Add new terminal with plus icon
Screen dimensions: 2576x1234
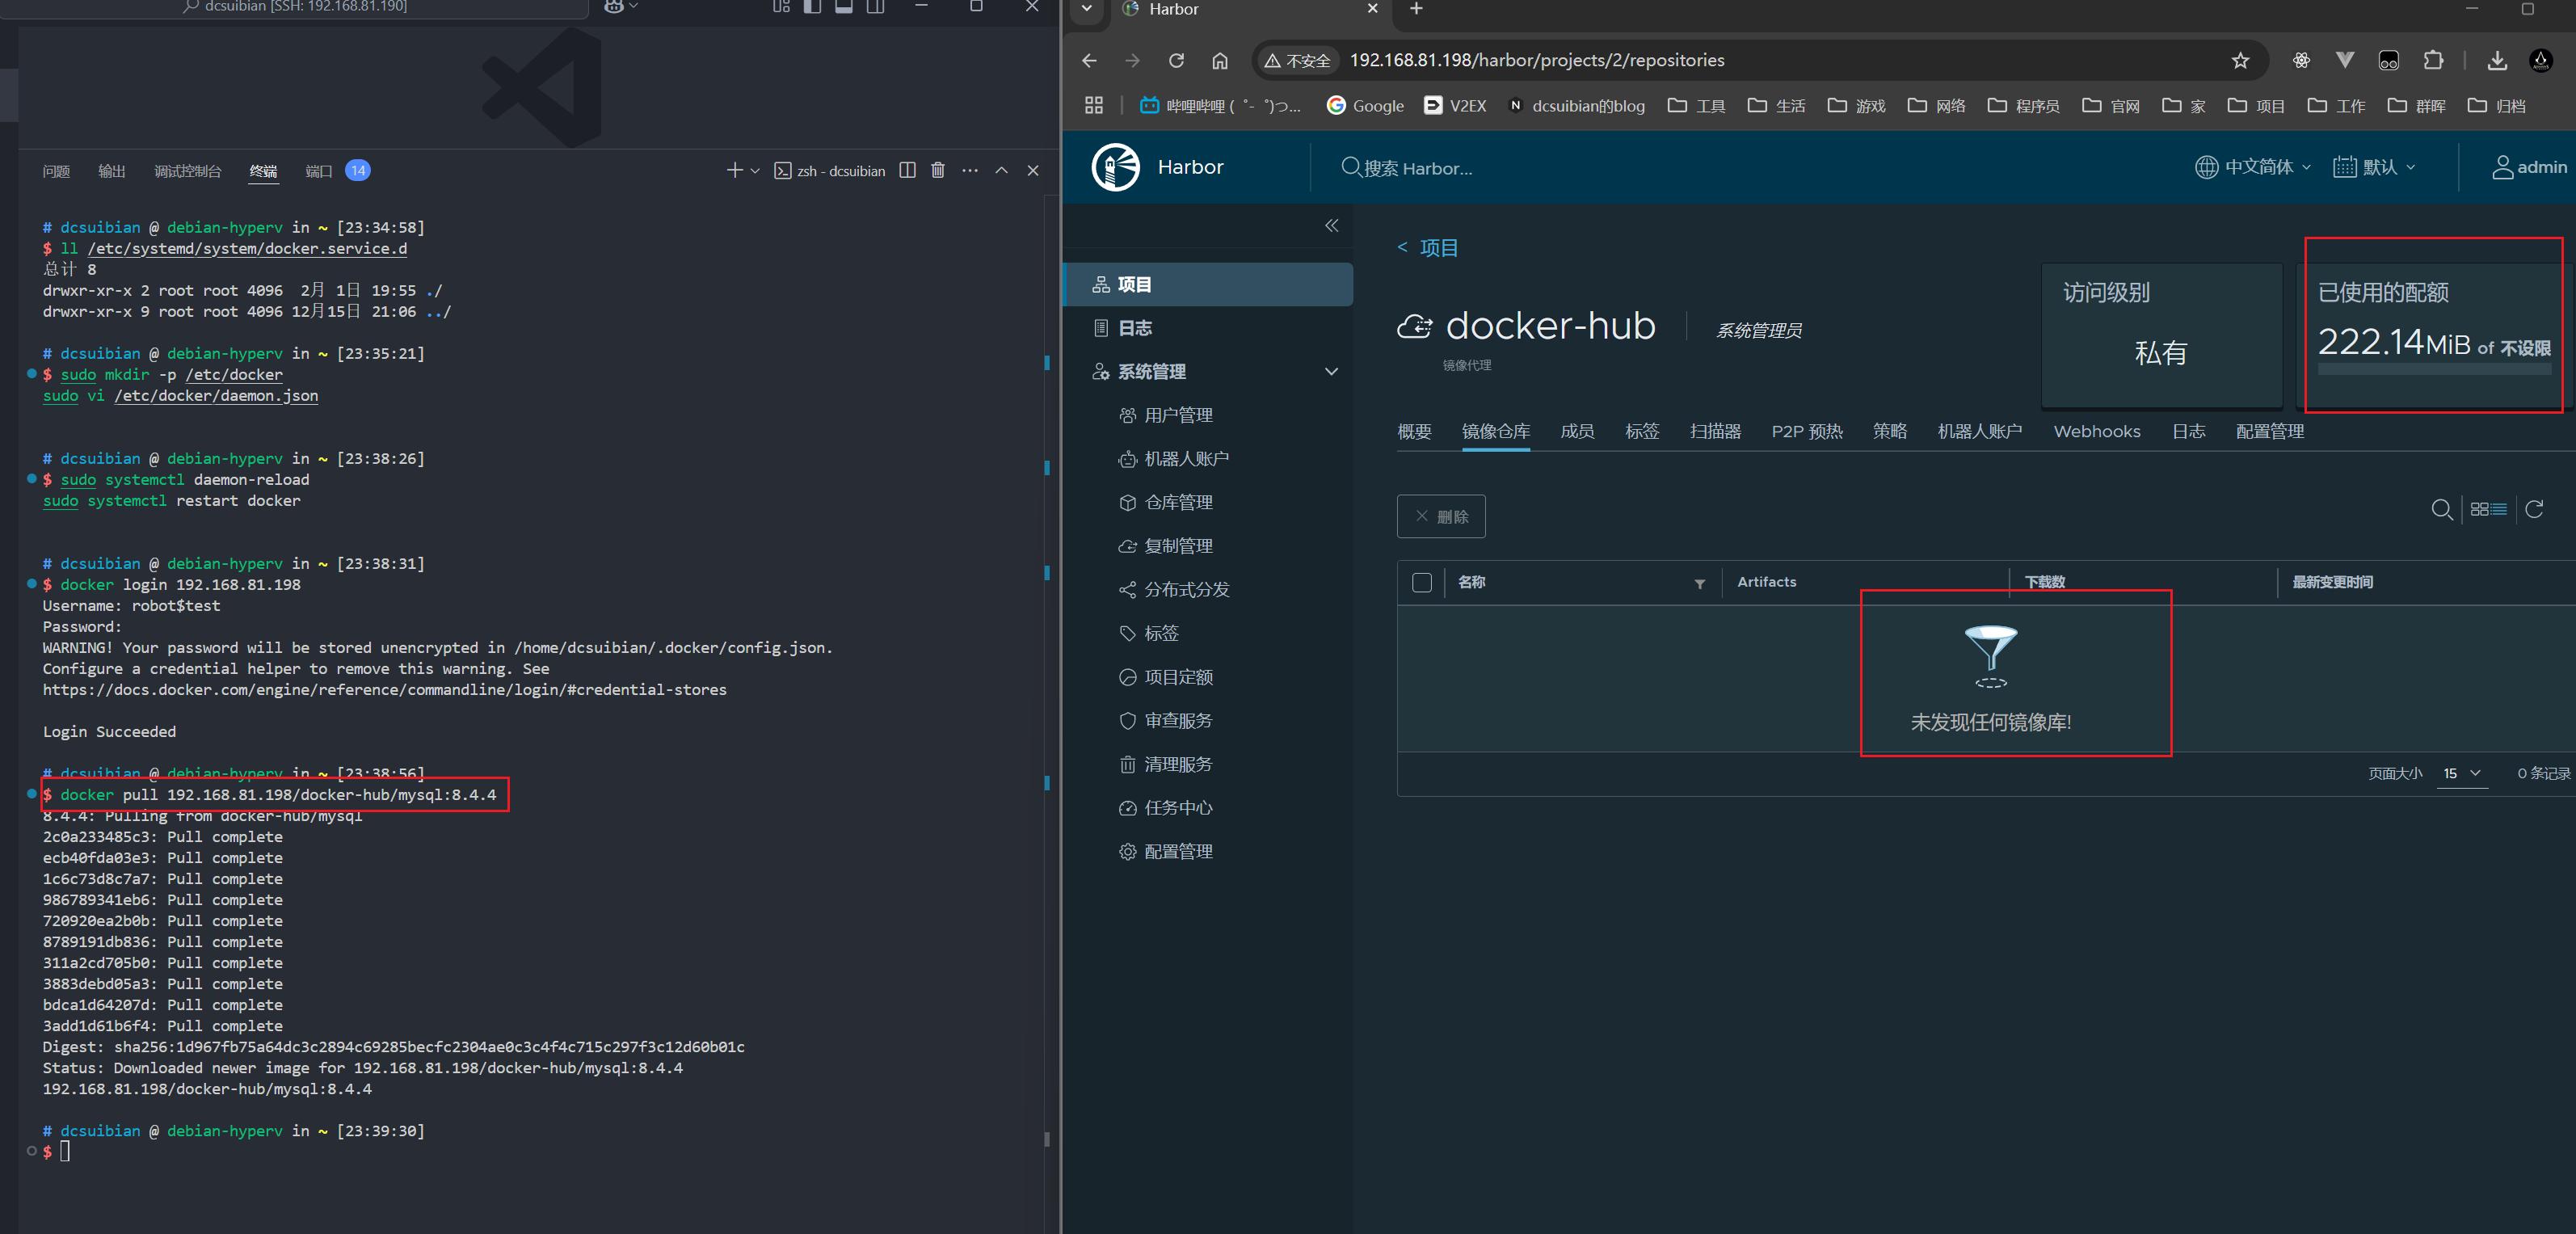coord(735,171)
